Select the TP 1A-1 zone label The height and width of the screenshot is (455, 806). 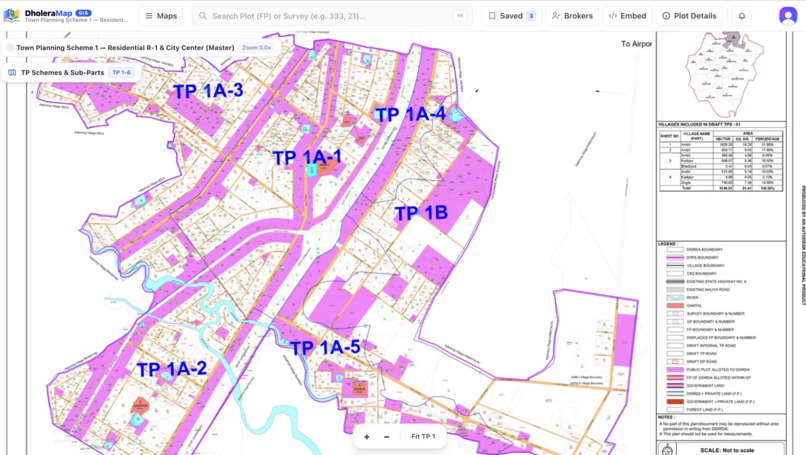[x=307, y=157]
